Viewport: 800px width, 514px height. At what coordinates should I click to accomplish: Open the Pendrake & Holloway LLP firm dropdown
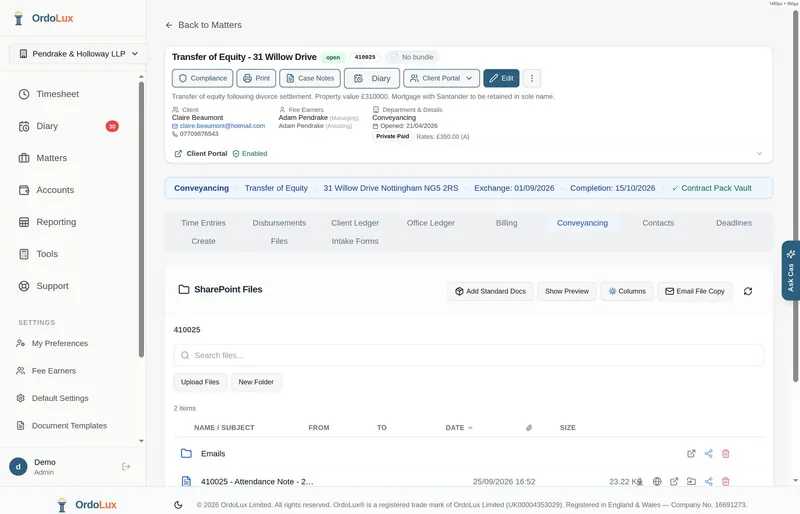click(79, 54)
